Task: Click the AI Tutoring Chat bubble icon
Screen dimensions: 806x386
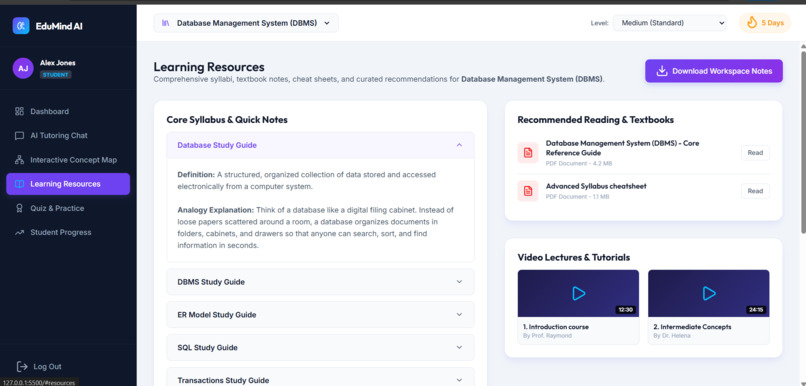Action: click(20, 136)
